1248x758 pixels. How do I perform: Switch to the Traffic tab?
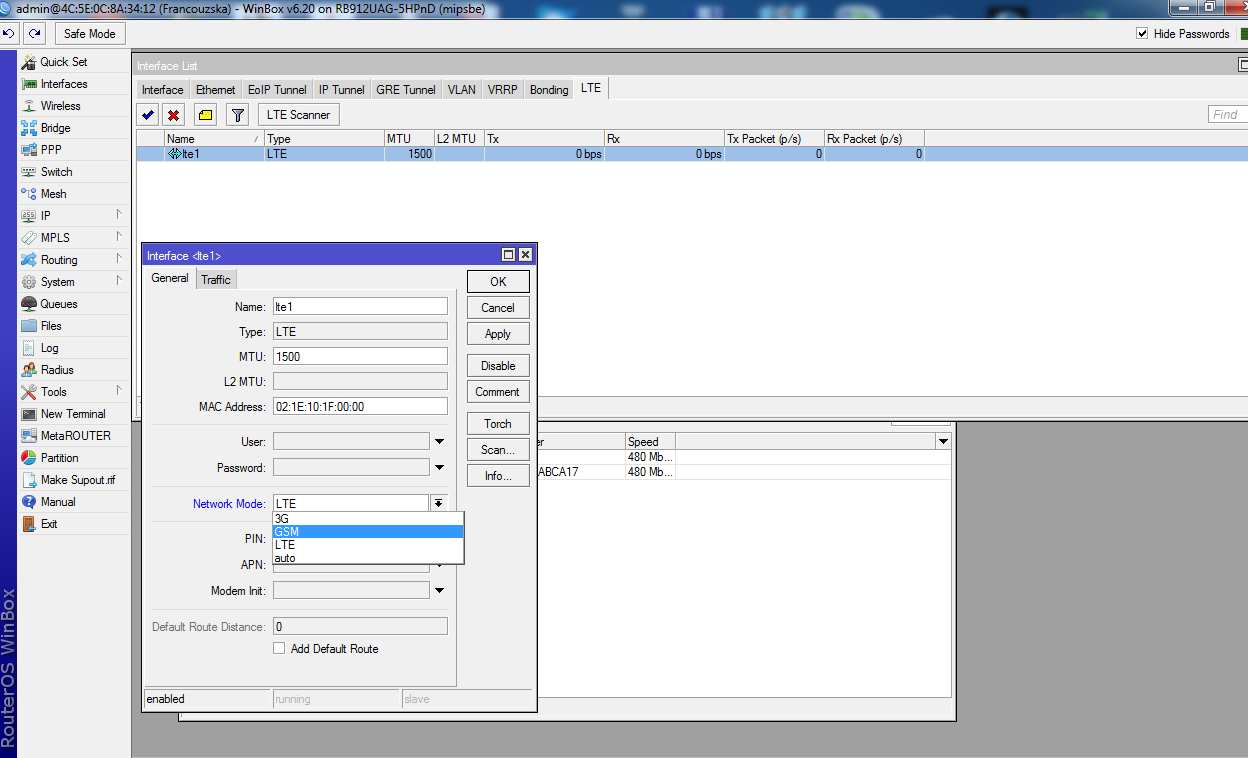(216, 279)
